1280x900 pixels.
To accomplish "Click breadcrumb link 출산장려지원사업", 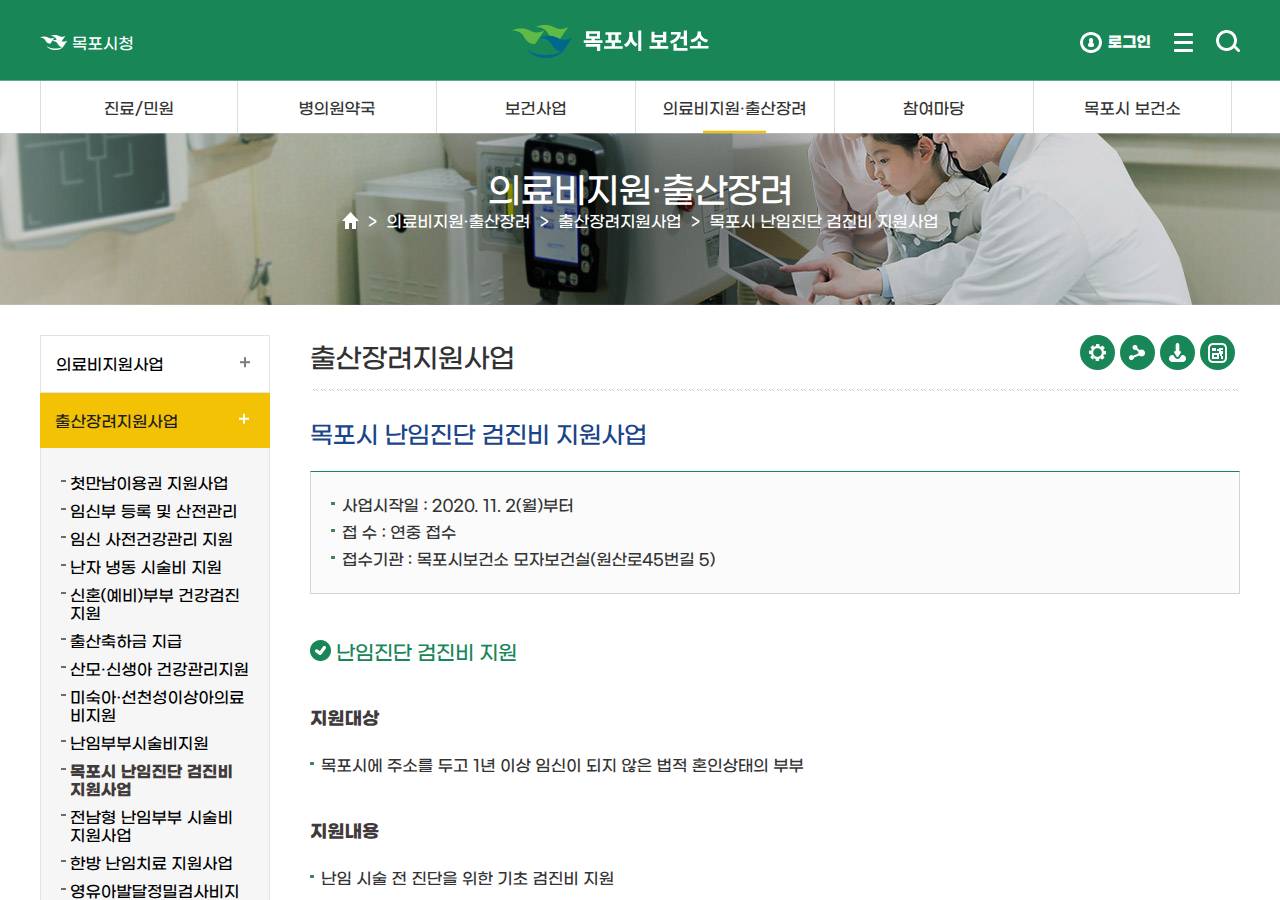I will point(620,221).
